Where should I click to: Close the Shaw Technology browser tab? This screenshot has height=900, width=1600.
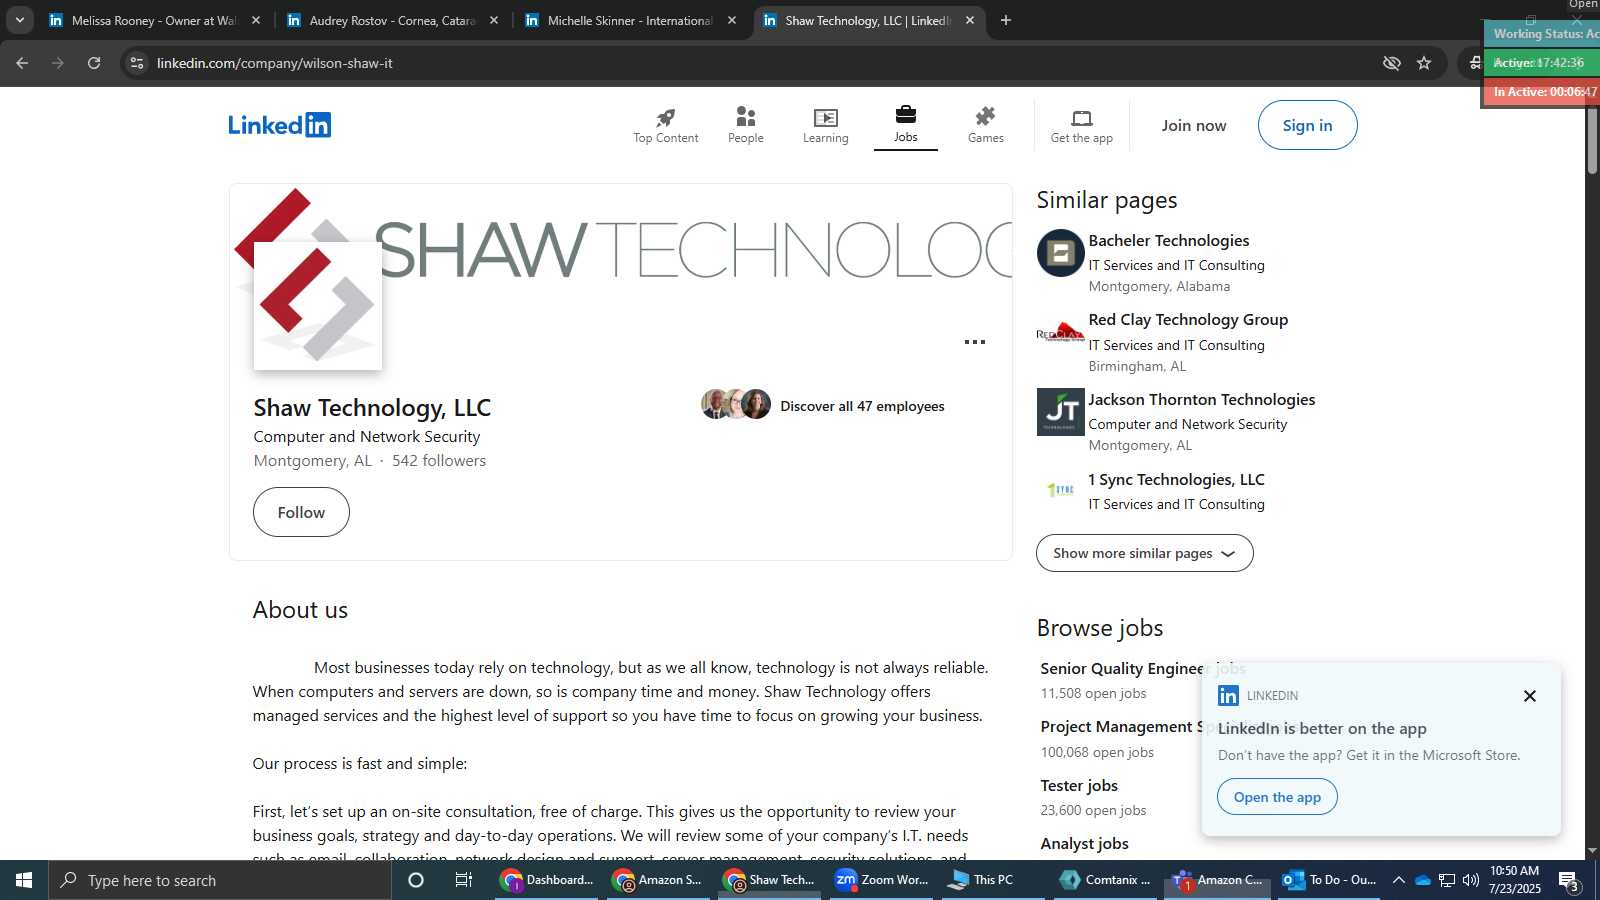coord(969,20)
